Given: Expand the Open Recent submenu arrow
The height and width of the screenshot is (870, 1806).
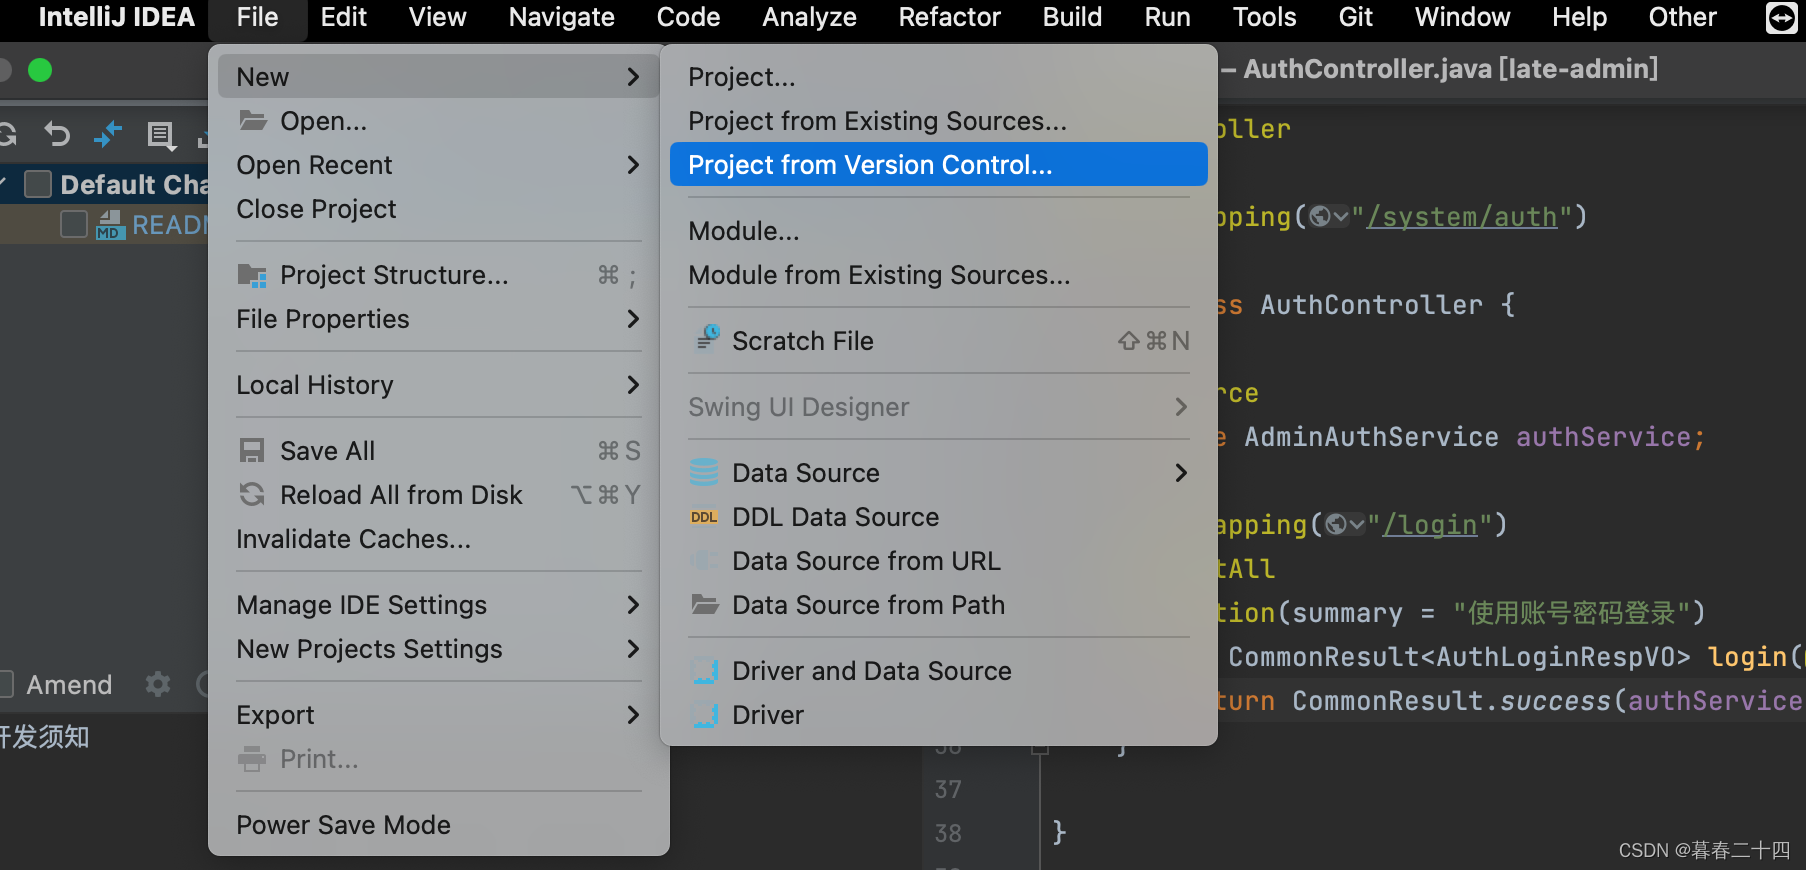Looking at the screenshot, I should click(632, 165).
